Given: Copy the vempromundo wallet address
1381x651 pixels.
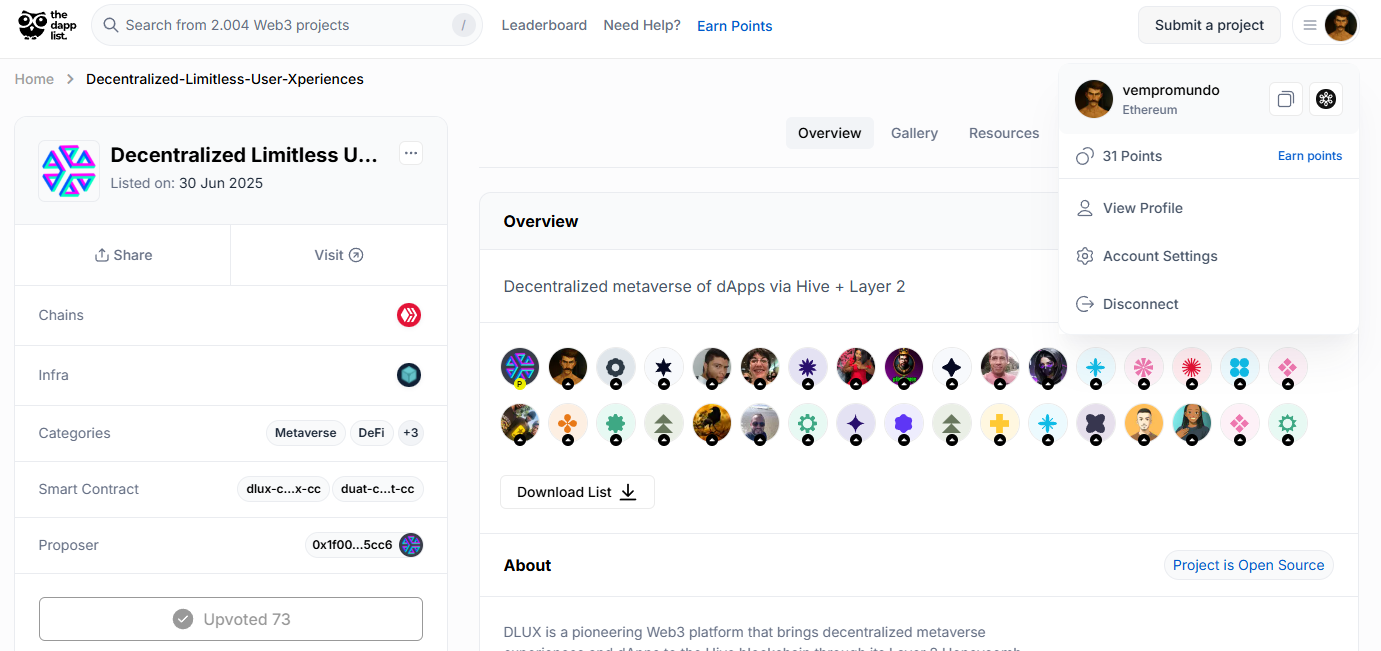Looking at the screenshot, I should tap(1286, 99).
